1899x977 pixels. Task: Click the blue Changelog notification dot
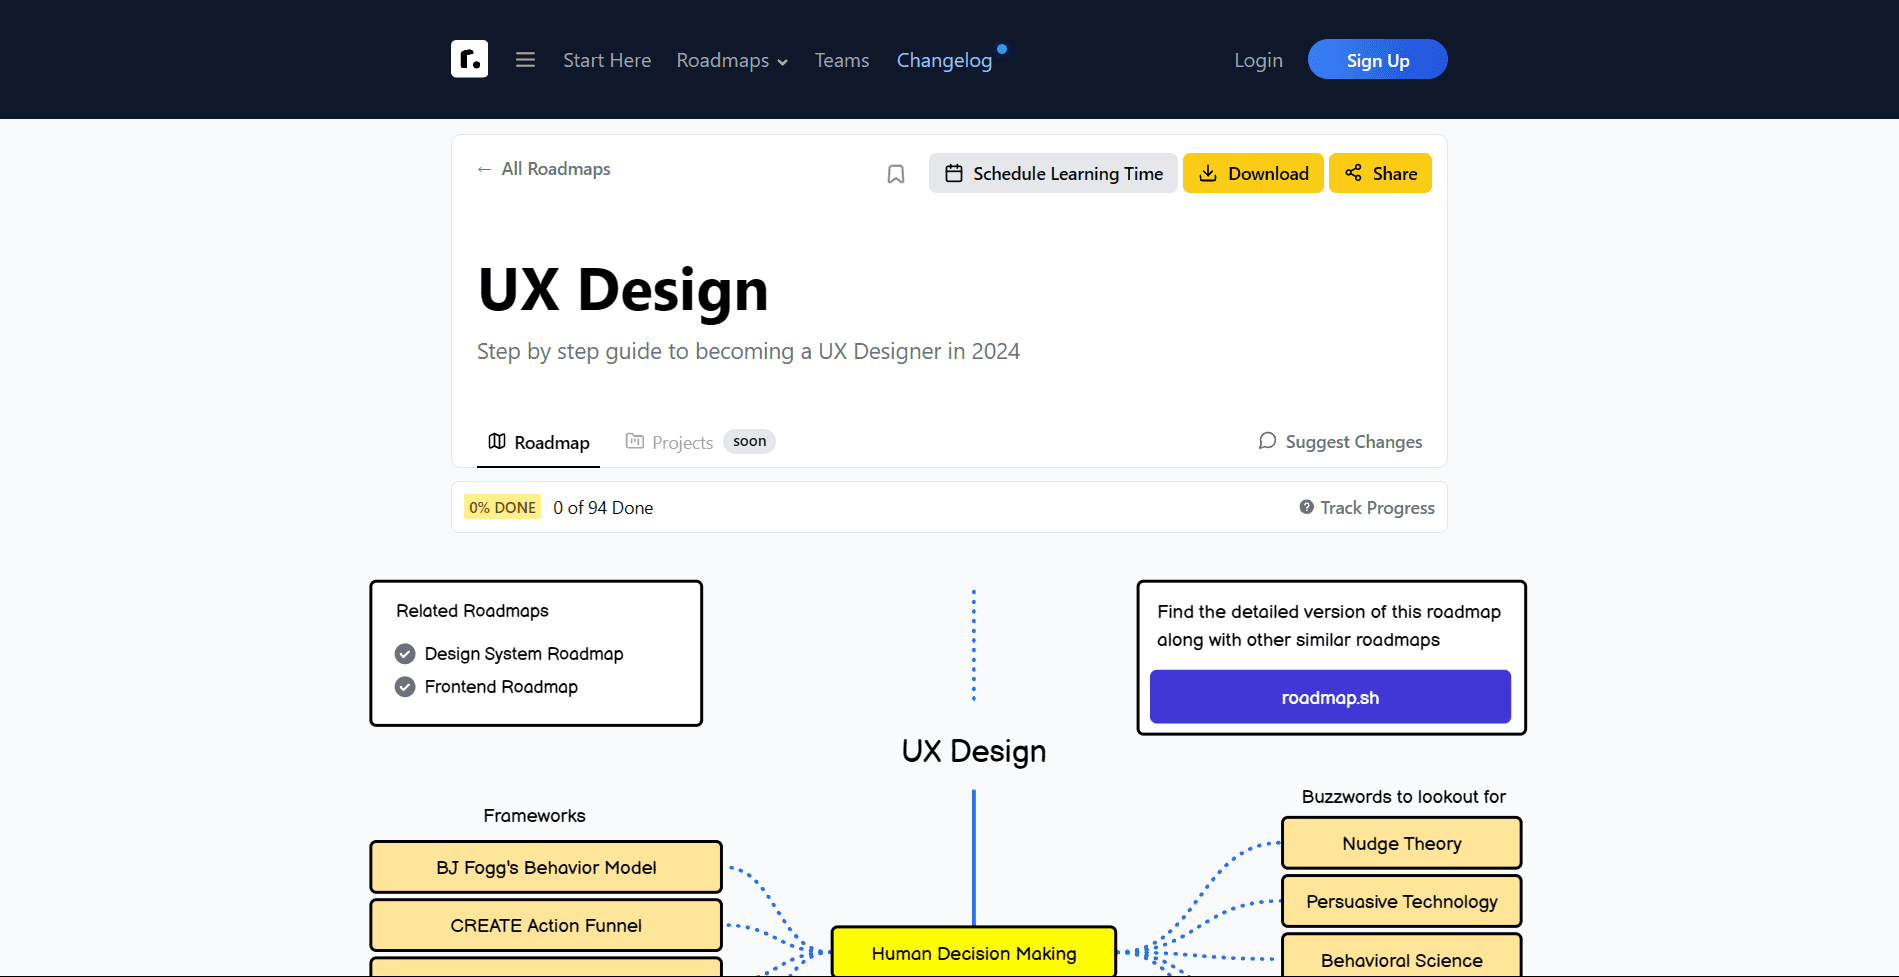(1002, 49)
